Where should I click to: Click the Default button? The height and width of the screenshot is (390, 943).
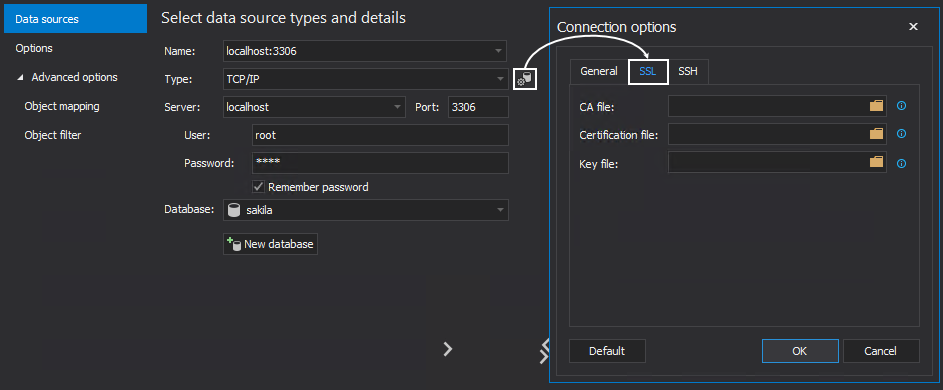click(x=607, y=351)
